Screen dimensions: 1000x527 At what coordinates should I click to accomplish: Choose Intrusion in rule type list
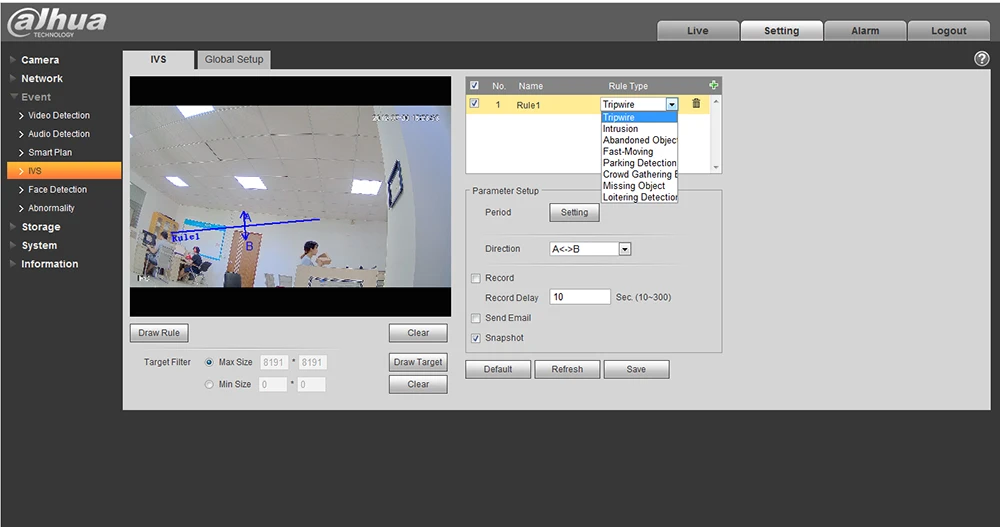pyautogui.click(x=639, y=129)
